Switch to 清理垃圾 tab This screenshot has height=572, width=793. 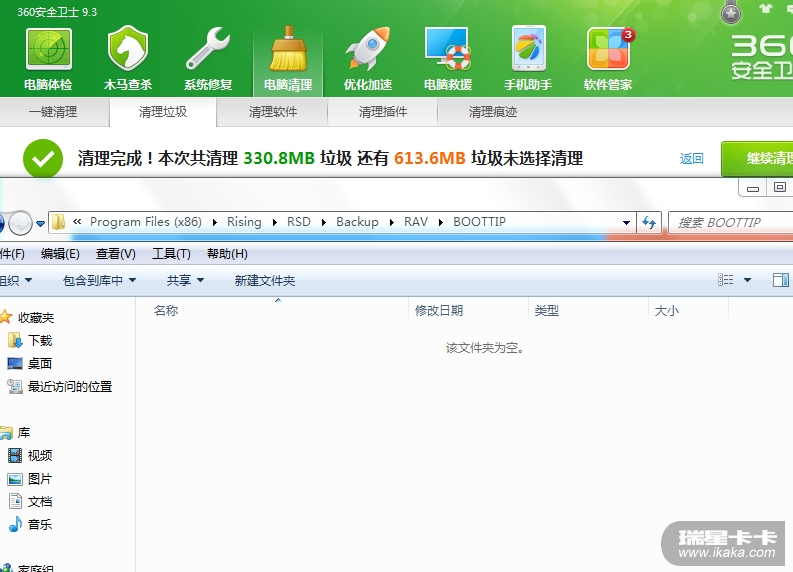coord(163,112)
